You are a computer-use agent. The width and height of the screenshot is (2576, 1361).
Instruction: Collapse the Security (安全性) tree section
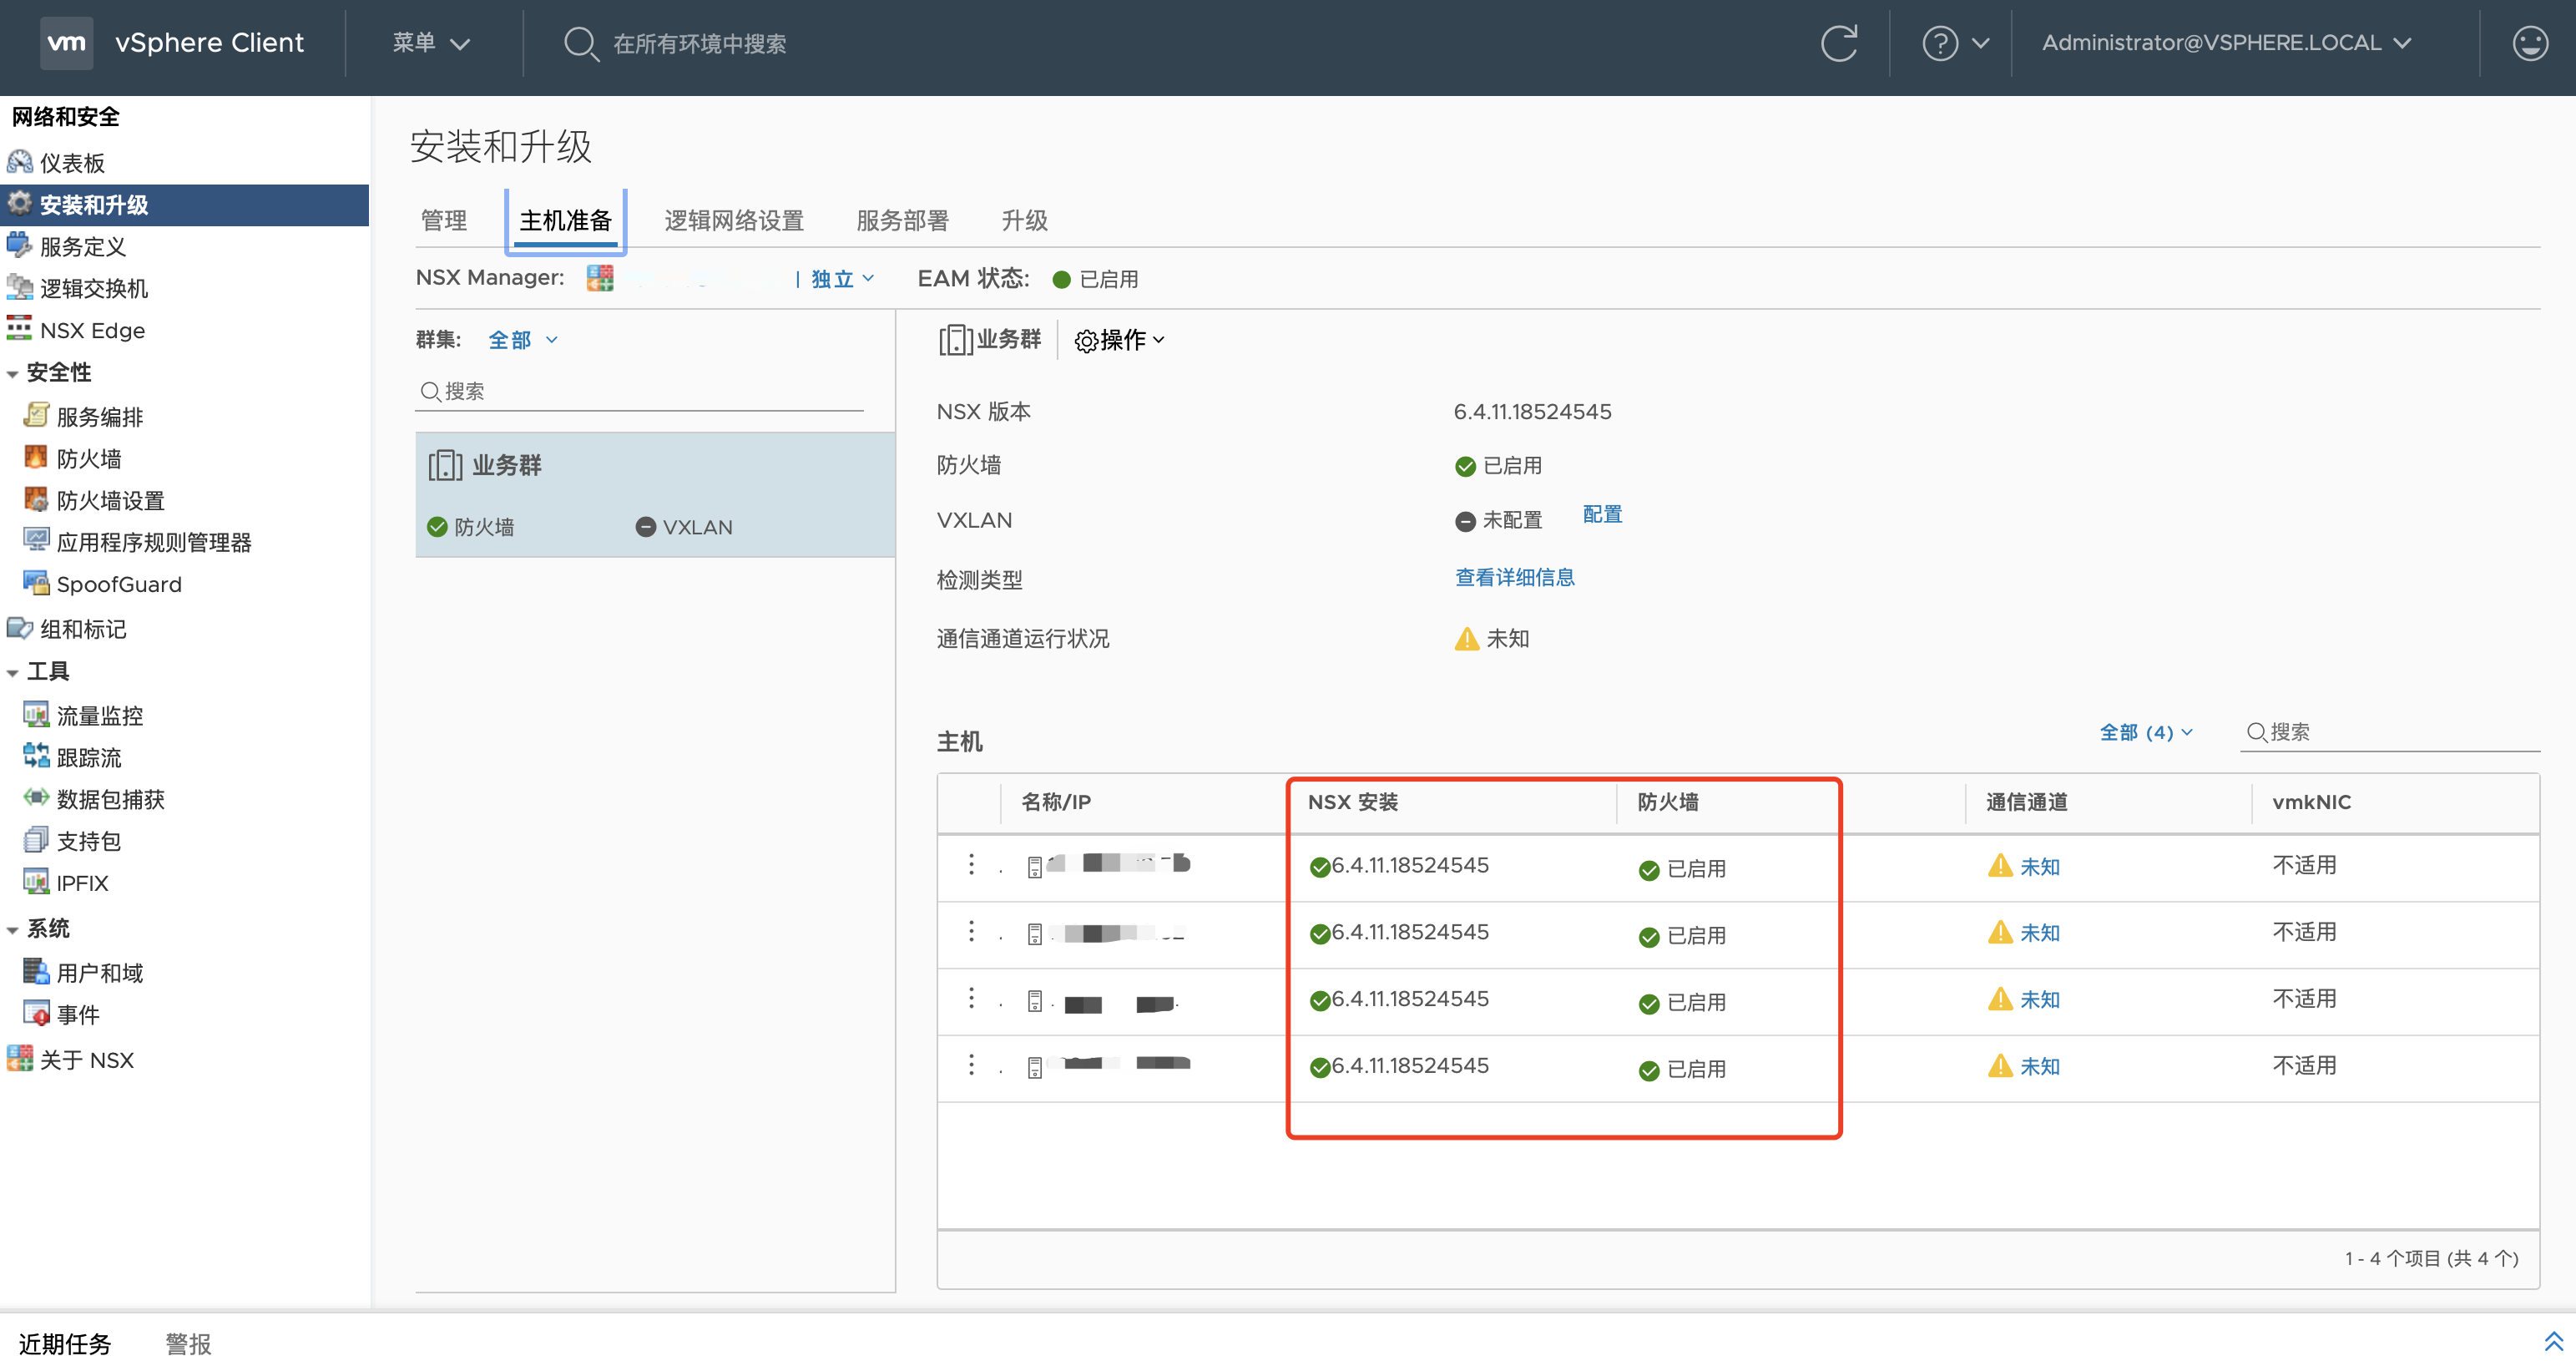[x=13, y=374]
